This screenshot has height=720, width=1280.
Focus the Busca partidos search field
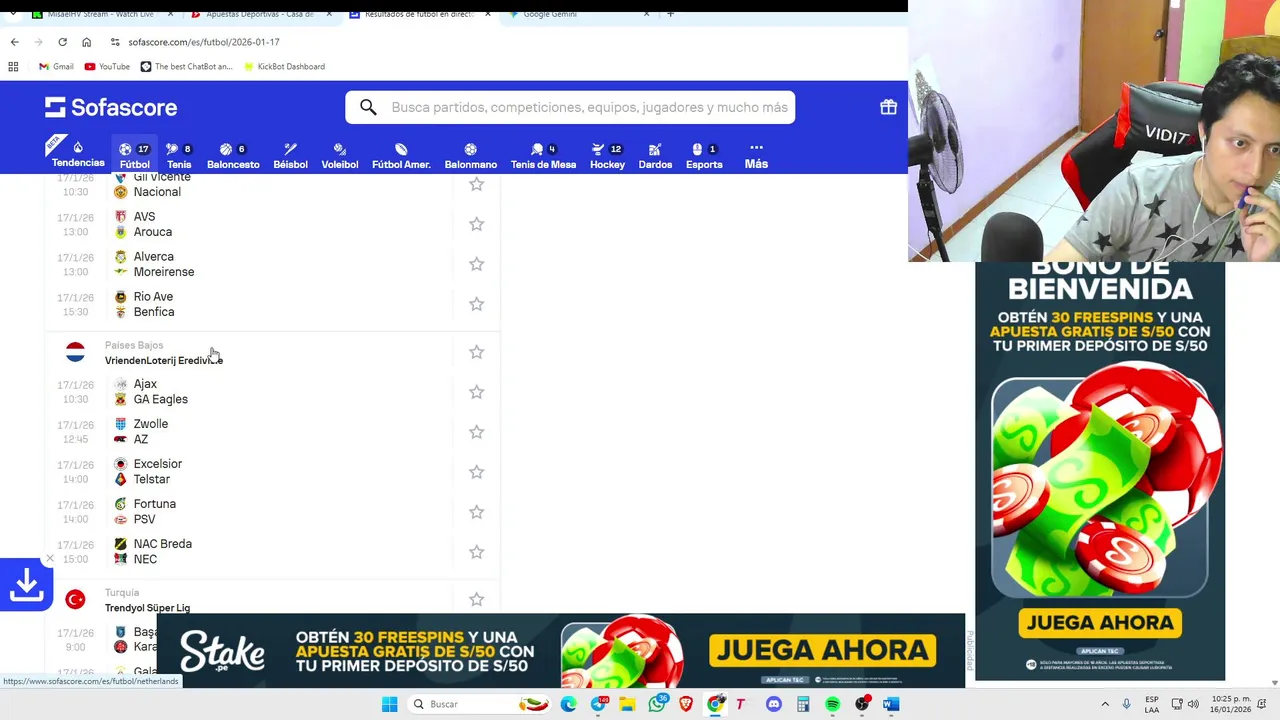570,107
